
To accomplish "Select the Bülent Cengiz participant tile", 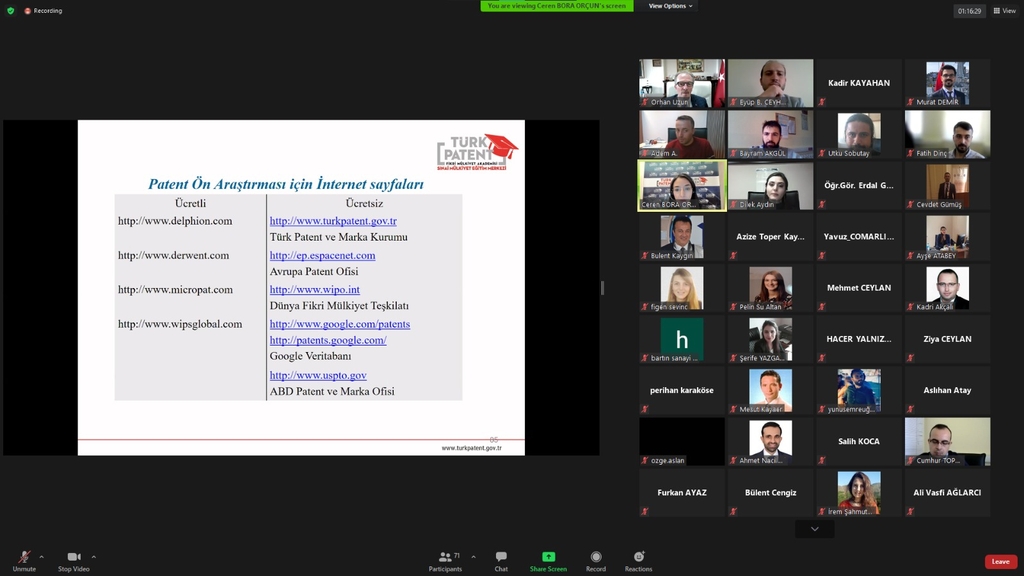I will click(x=771, y=493).
